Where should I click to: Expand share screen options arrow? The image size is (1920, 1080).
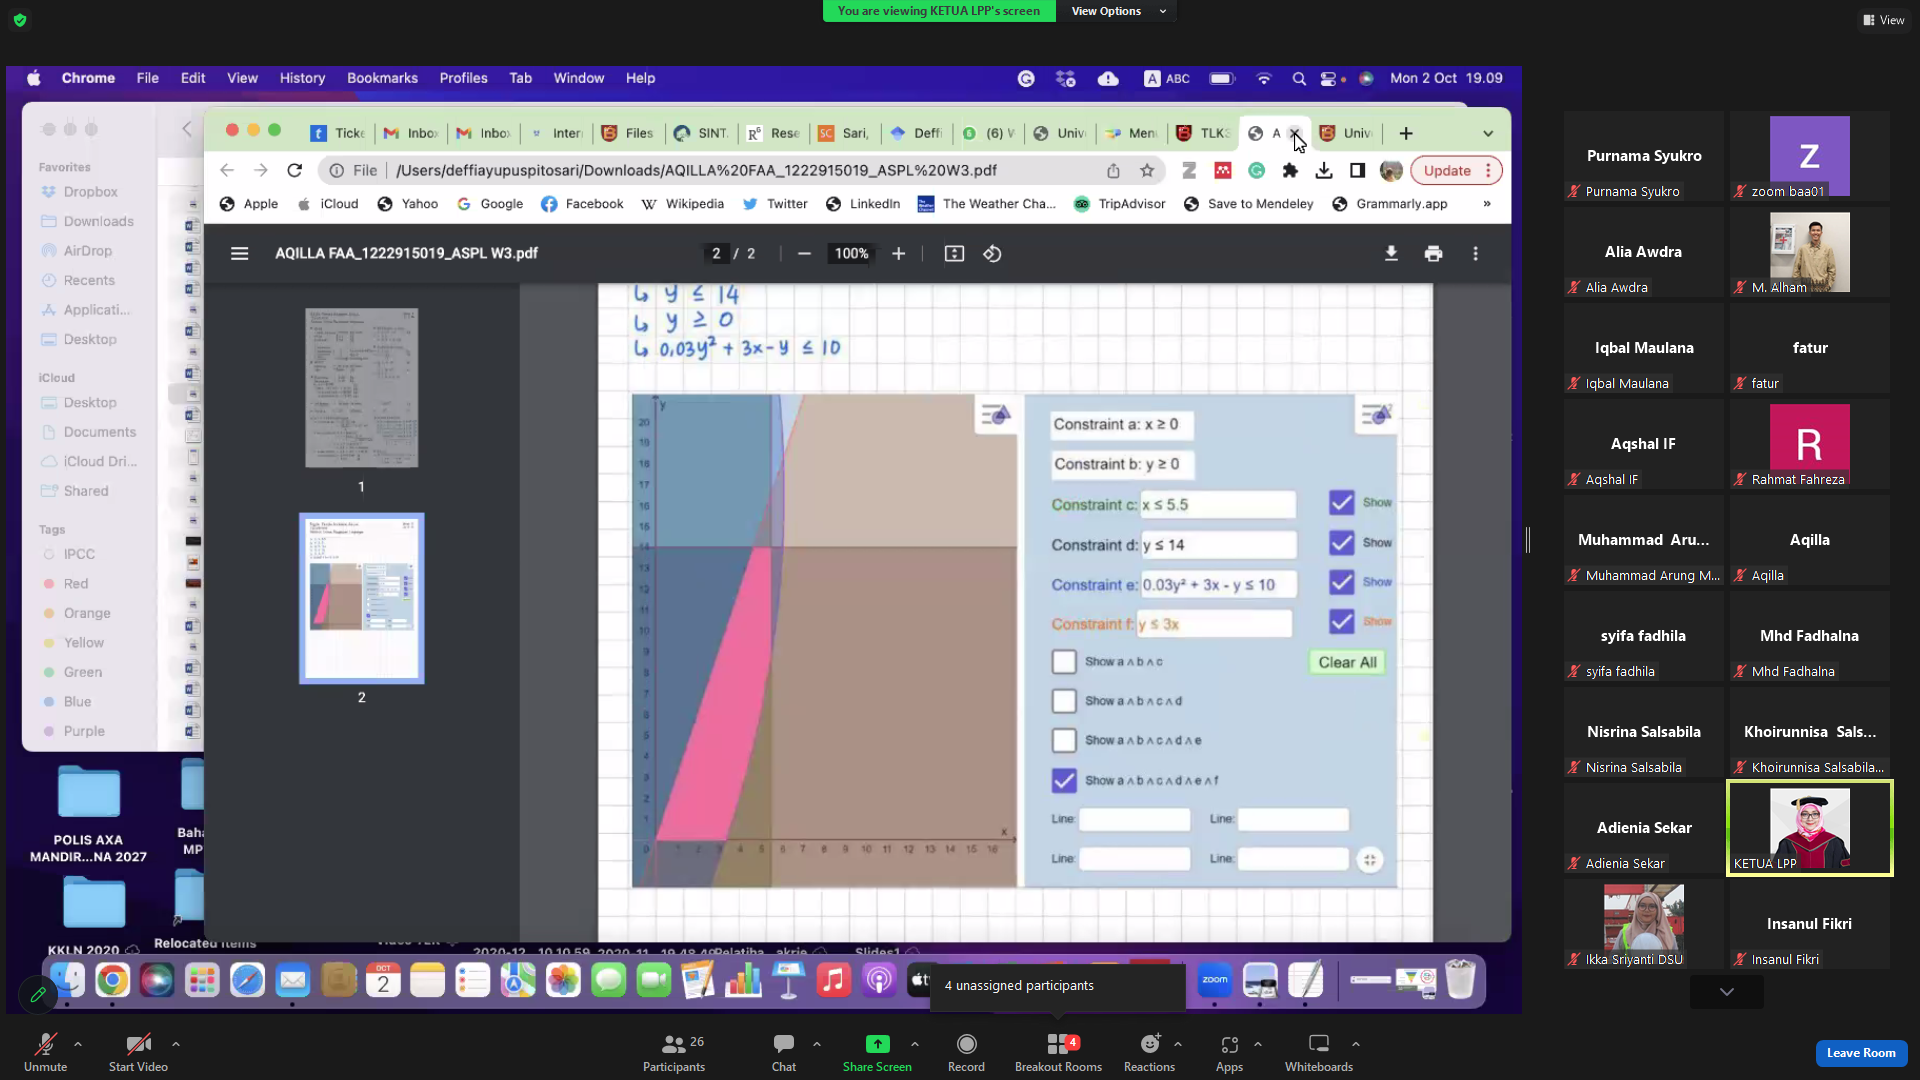[915, 1044]
